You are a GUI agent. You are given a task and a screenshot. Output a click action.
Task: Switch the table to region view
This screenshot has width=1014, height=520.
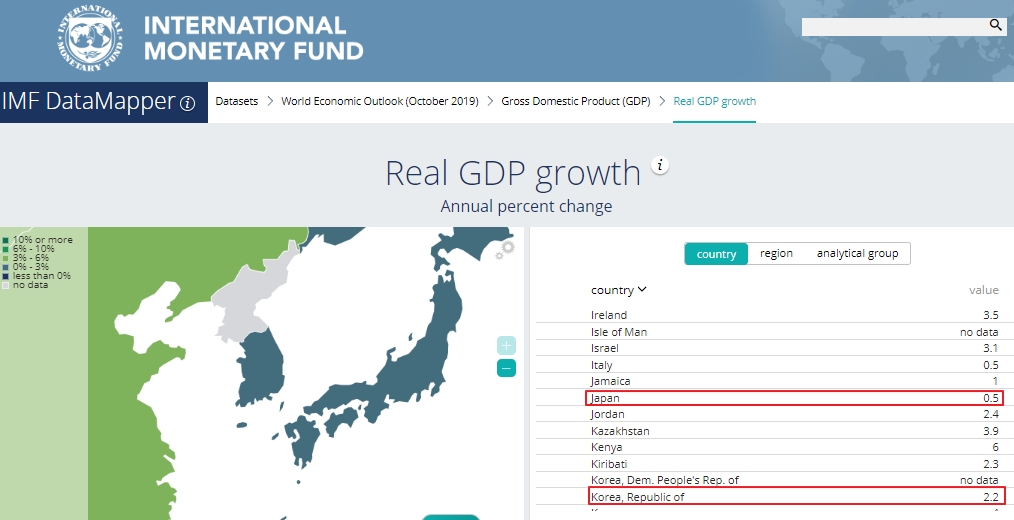(x=776, y=254)
